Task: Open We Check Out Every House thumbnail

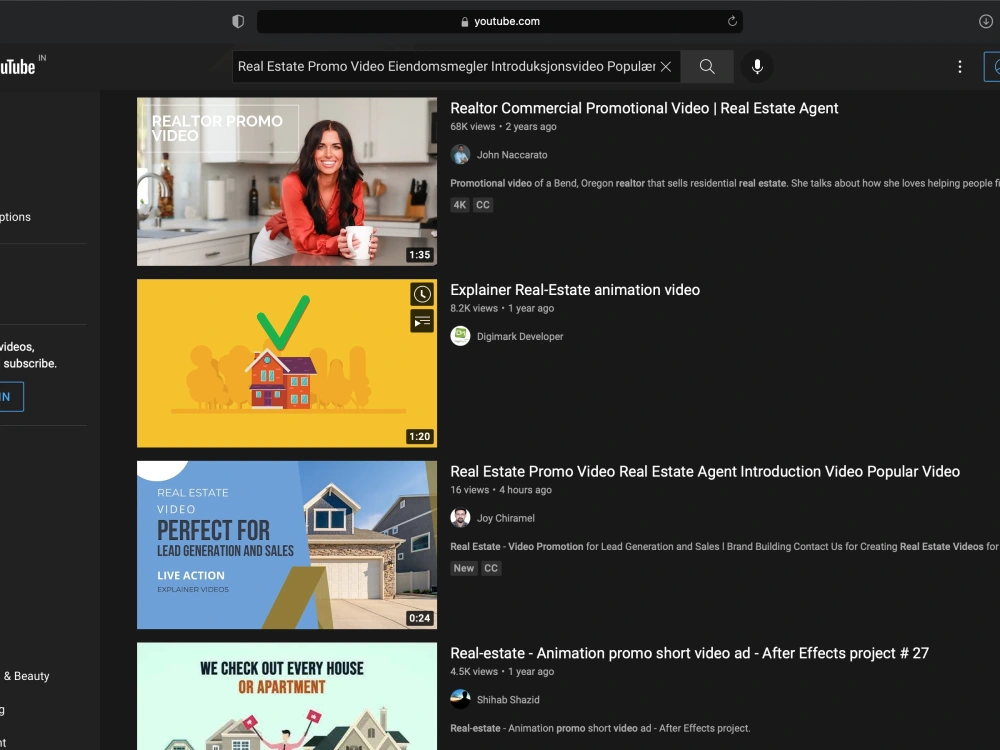Action: pyautogui.click(x=287, y=696)
